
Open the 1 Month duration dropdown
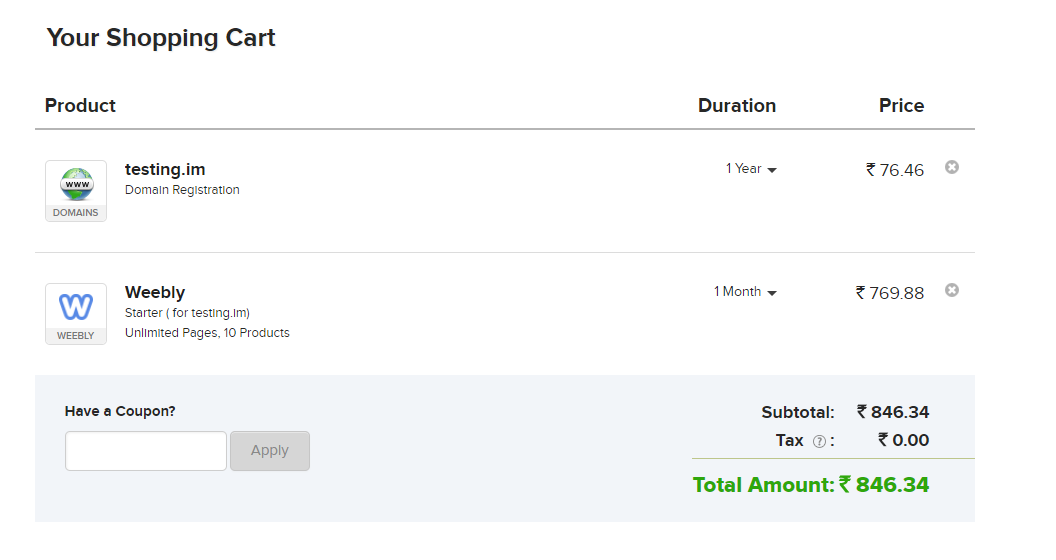coord(745,292)
